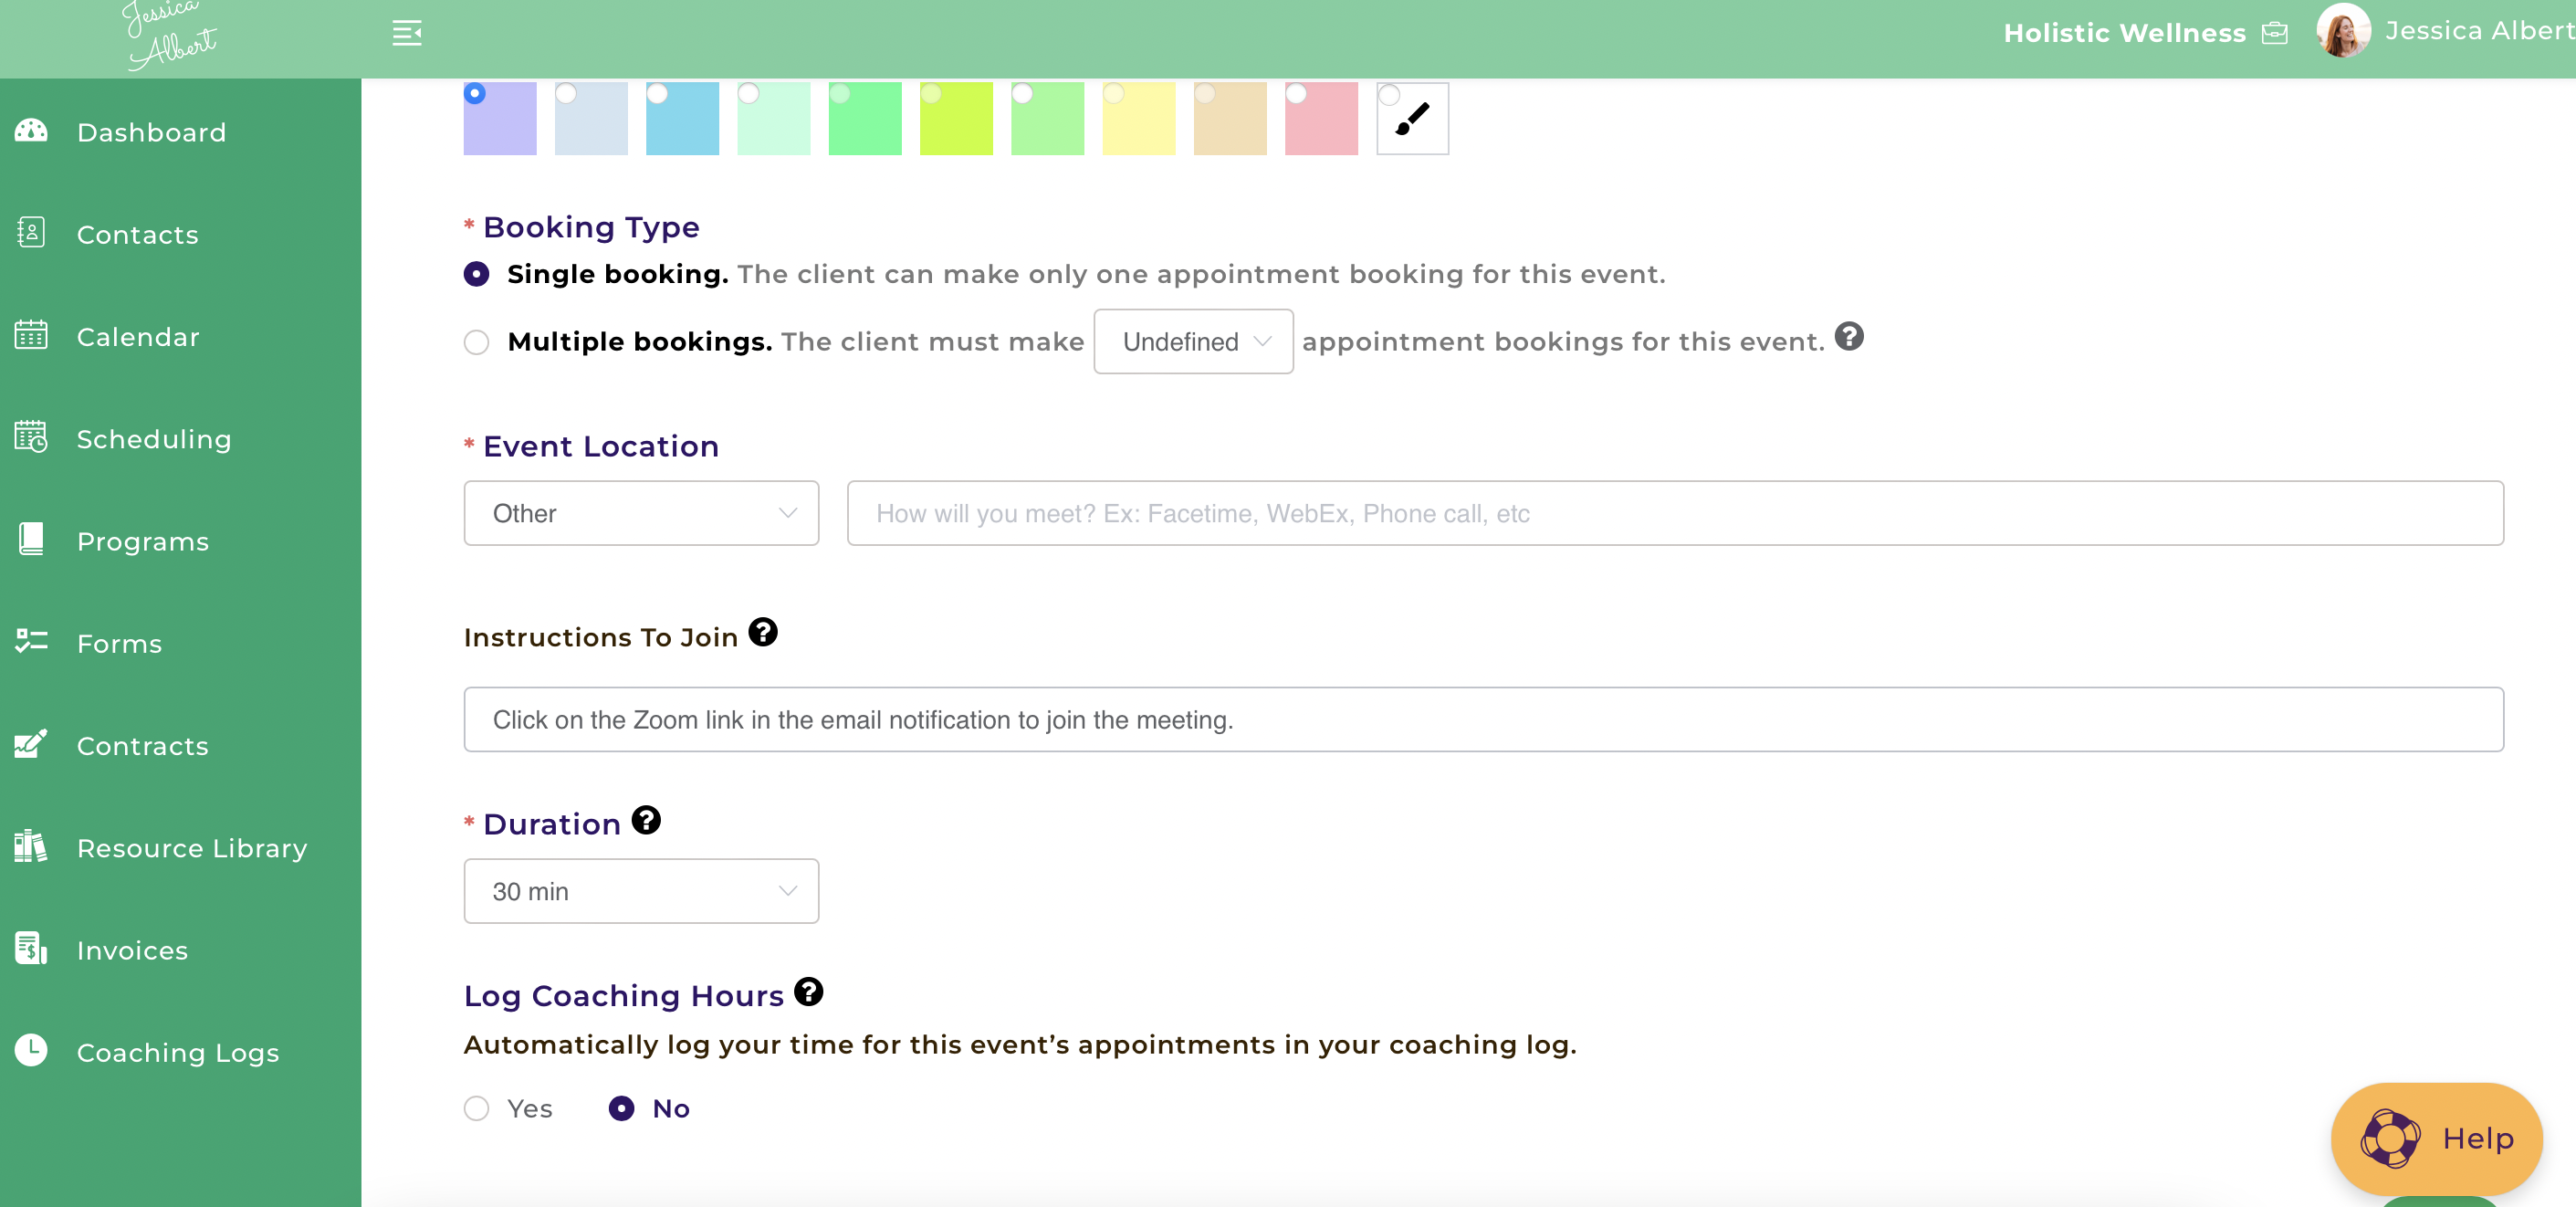The image size is (2576, 1207).
Task: Open the Undefined bookings count dropdown
Action: tap(1193, 342)
